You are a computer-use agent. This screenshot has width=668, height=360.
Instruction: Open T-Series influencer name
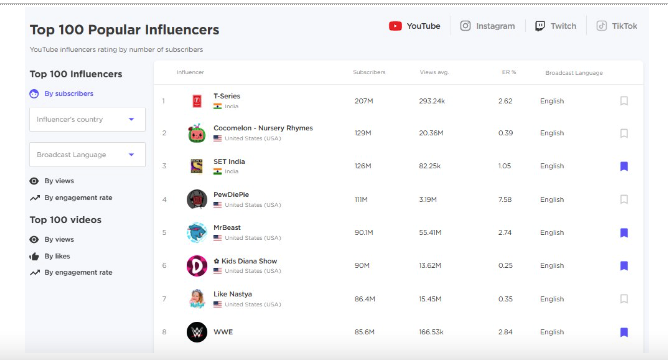pyautogui.click(x=227, y=96)
